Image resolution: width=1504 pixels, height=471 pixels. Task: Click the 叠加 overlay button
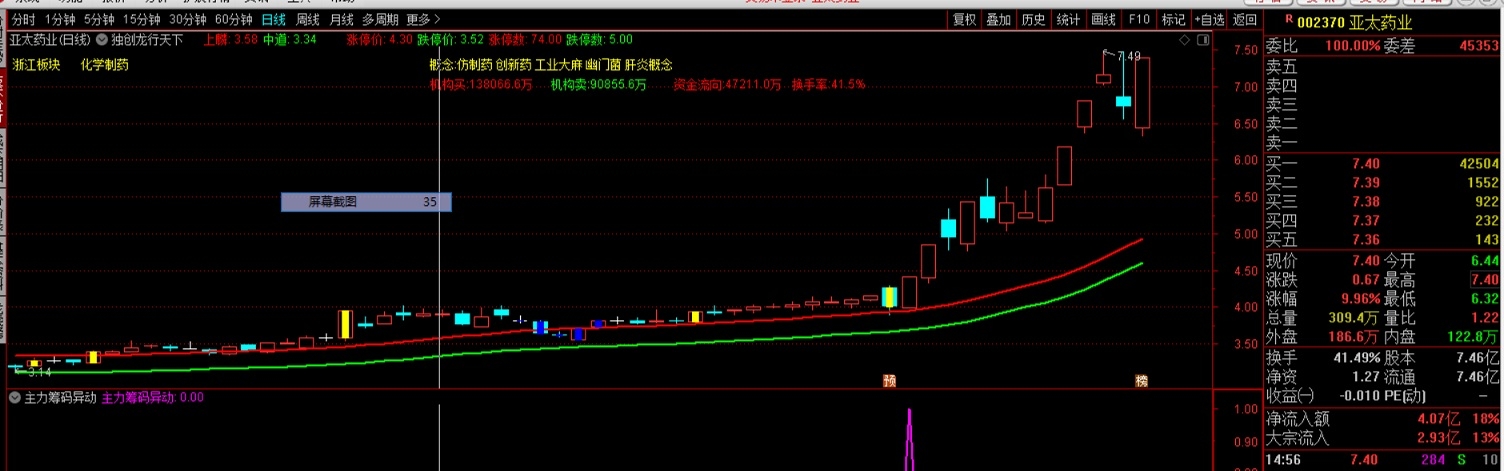(x=998, y=19)
